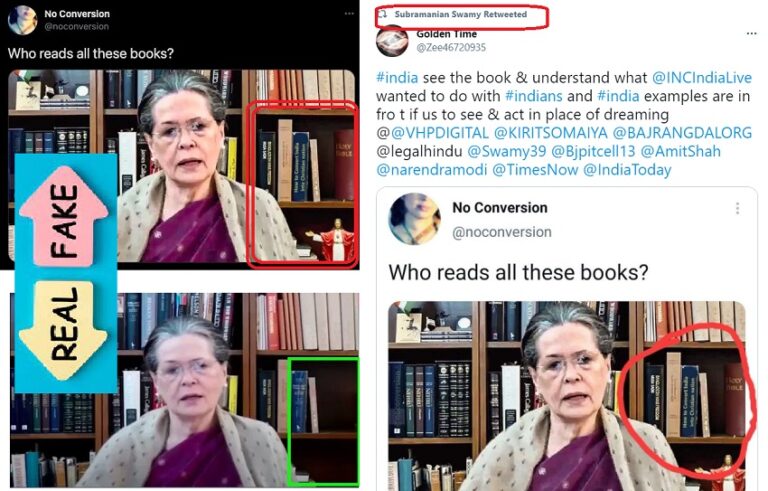
Task: Open @narendramodi mention
Action: (x=432, y=170)
